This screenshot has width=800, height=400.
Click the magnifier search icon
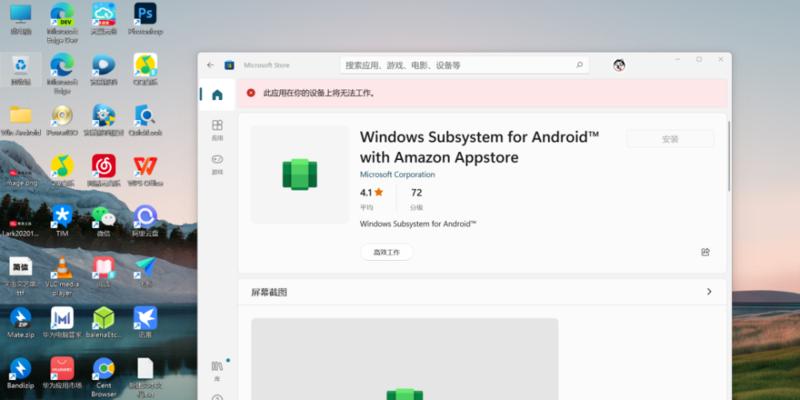580,65
